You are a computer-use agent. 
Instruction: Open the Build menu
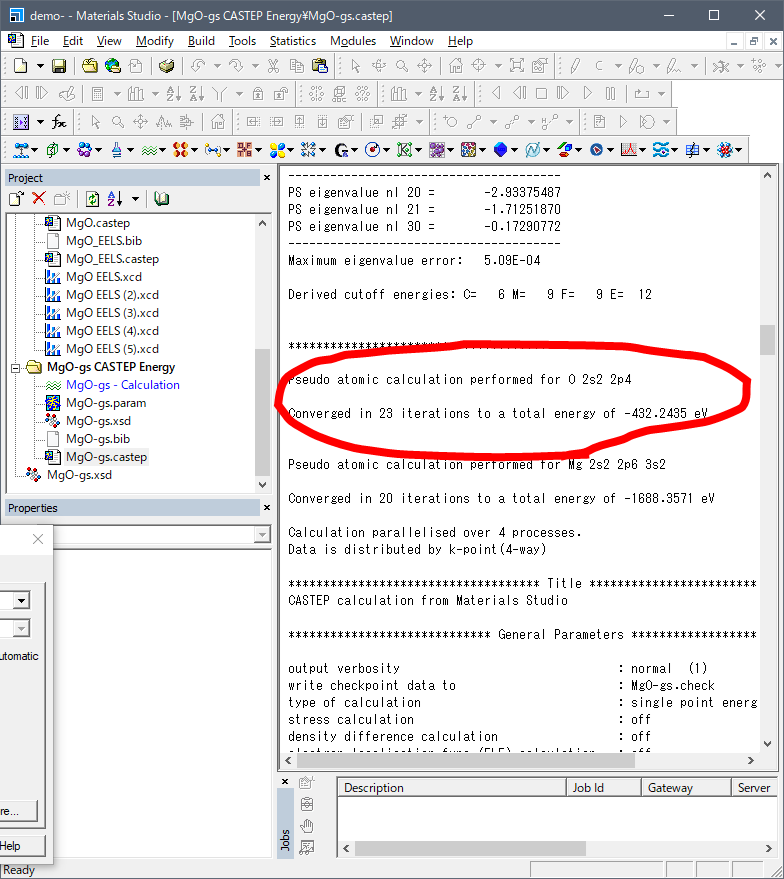(201, 41)
